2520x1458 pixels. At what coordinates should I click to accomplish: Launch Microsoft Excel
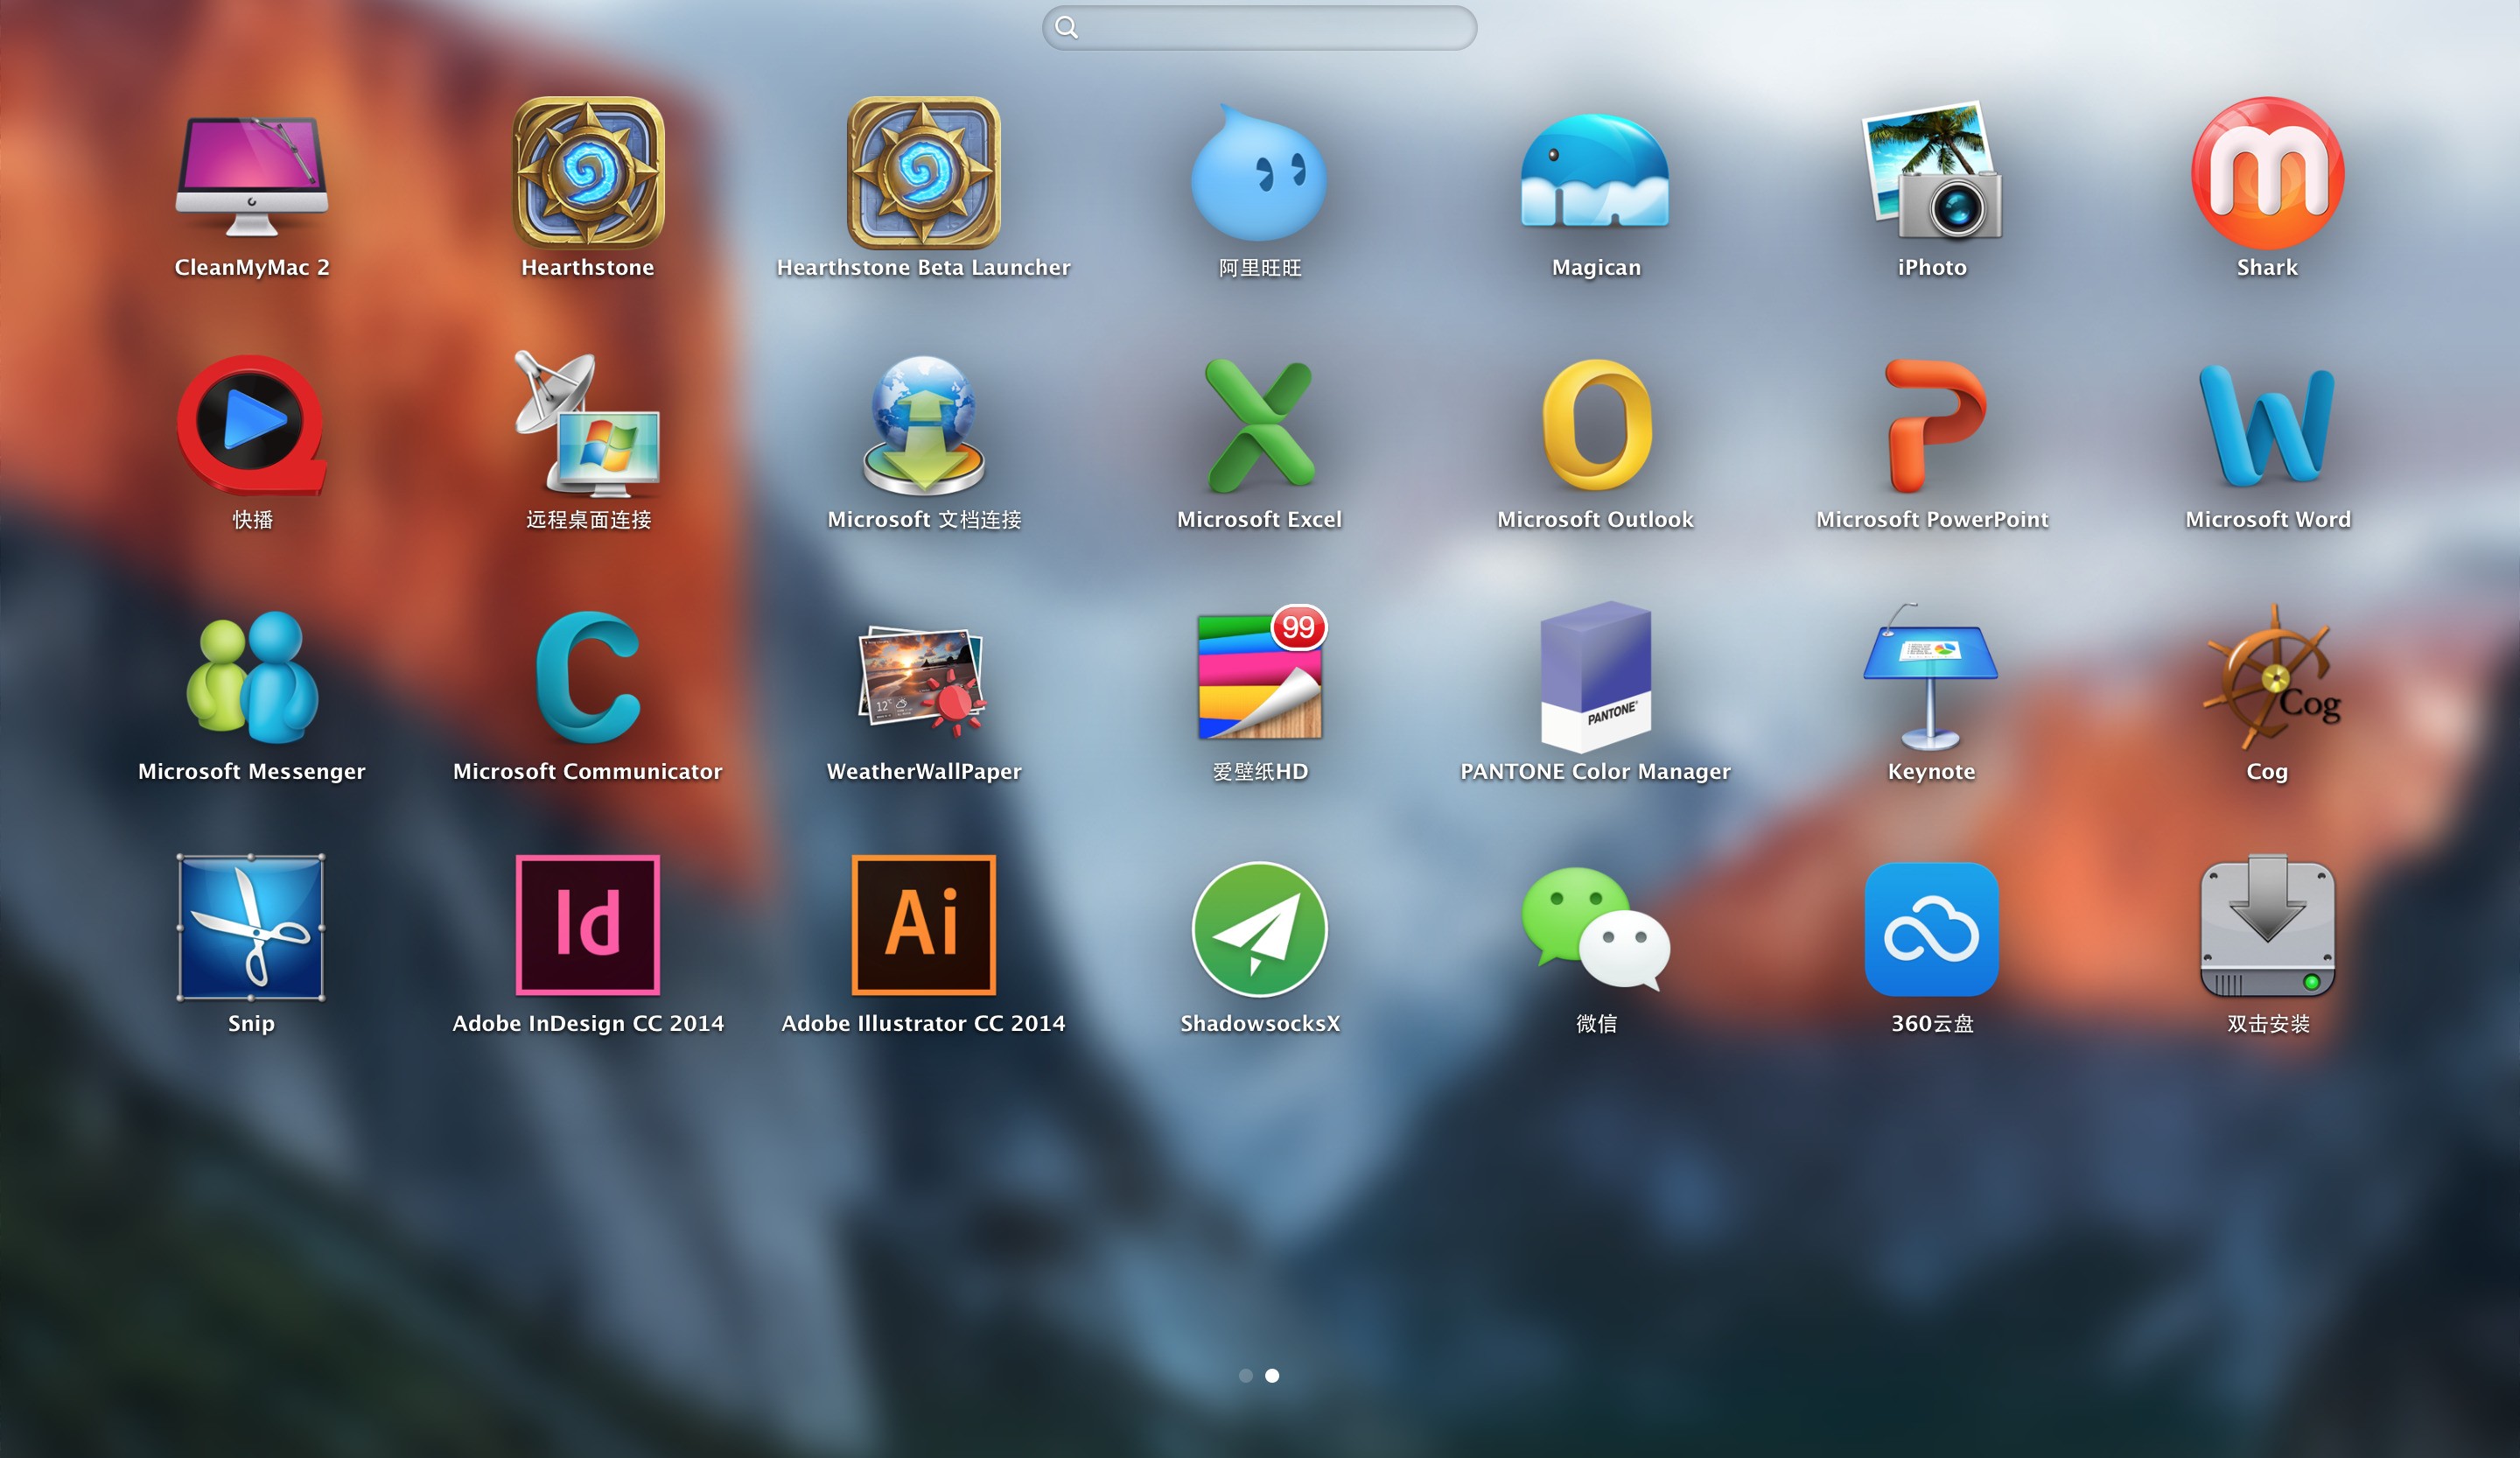pos(1259,426)
